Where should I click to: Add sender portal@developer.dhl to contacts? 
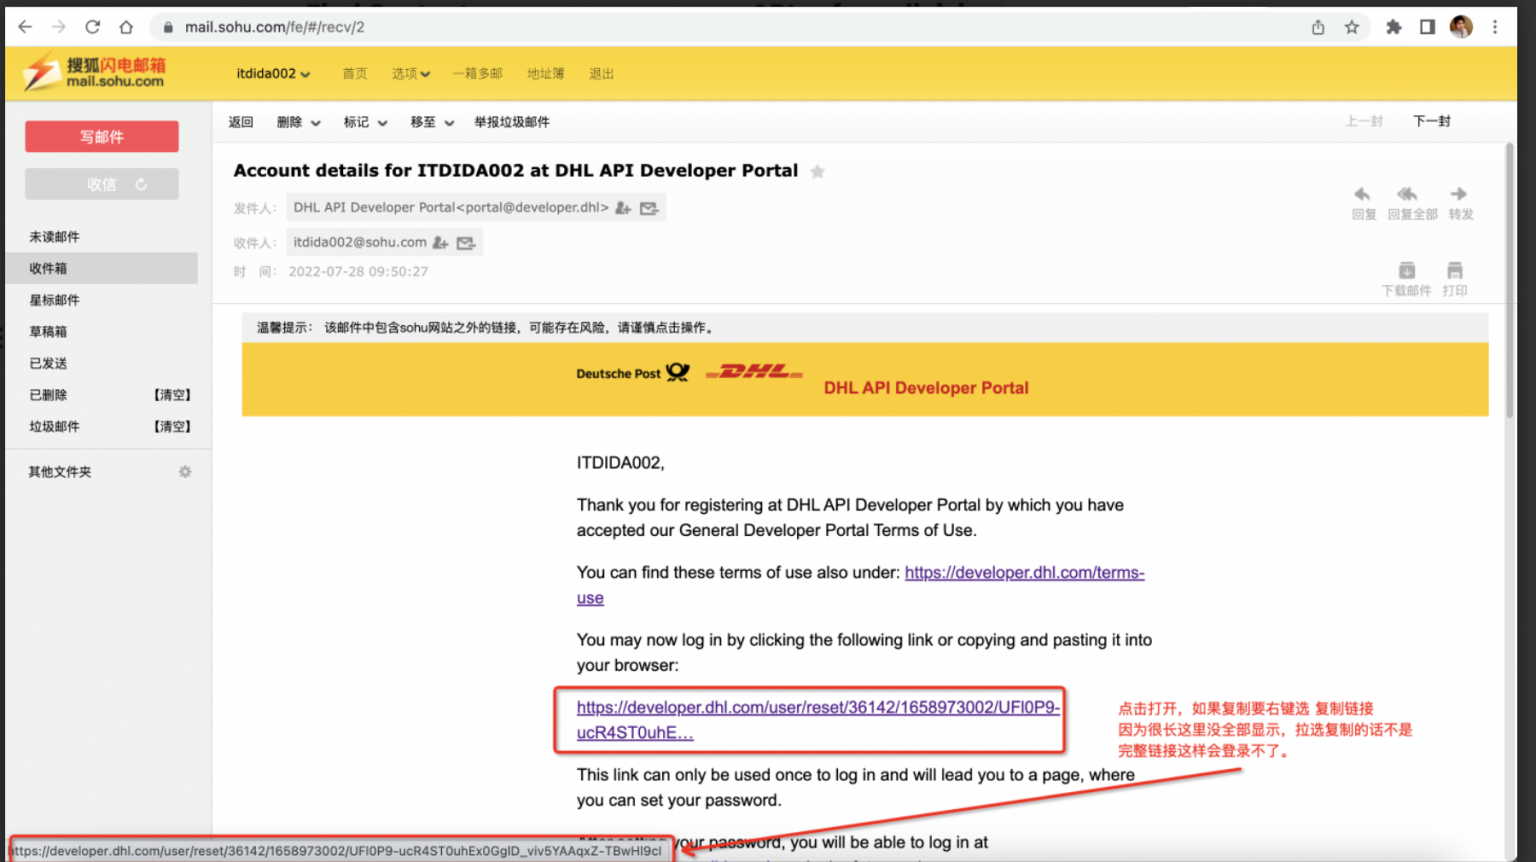point(623,208)
